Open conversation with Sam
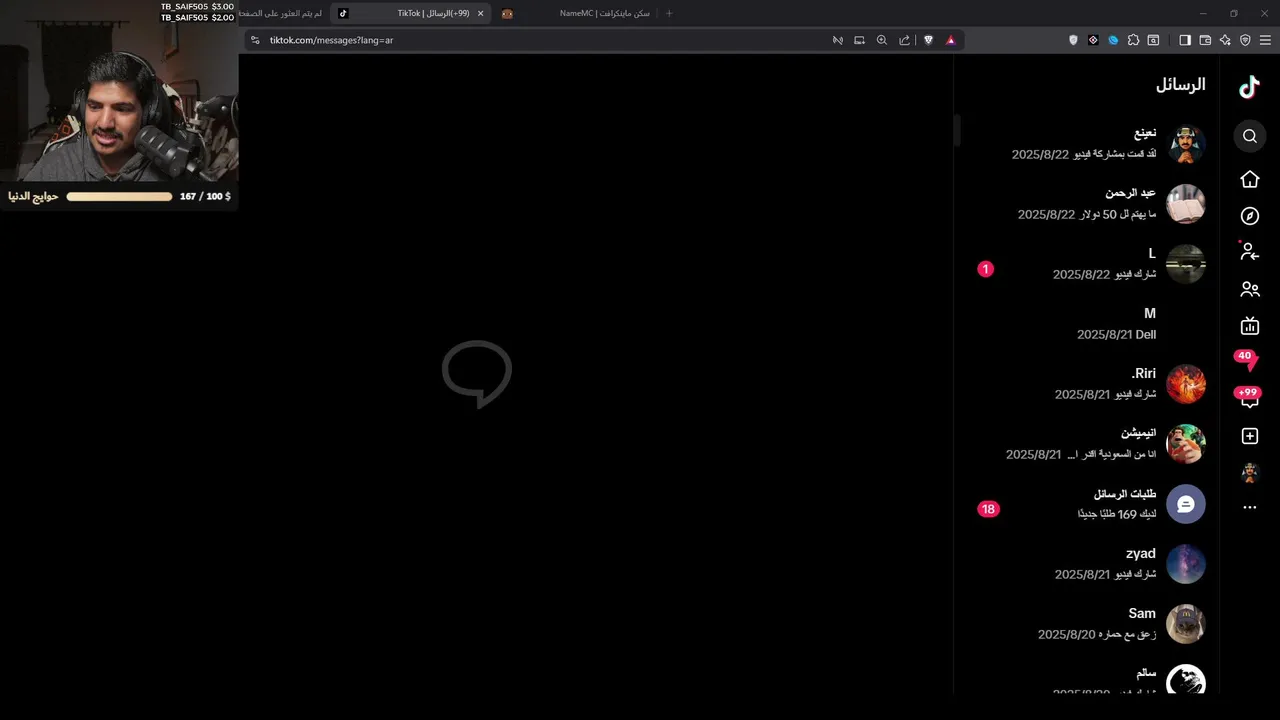Screen dimensions: 1280x720 [x=1086, y=624]
